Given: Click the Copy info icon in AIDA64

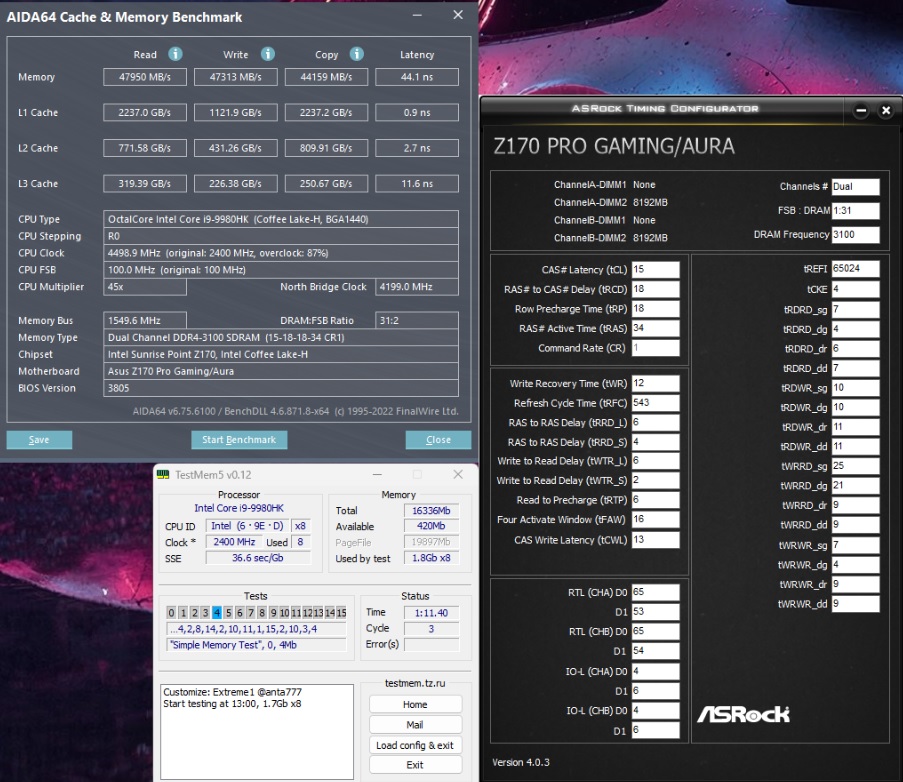Looking at the screenshot, I should pyautogui.click(x=357, y=54).
